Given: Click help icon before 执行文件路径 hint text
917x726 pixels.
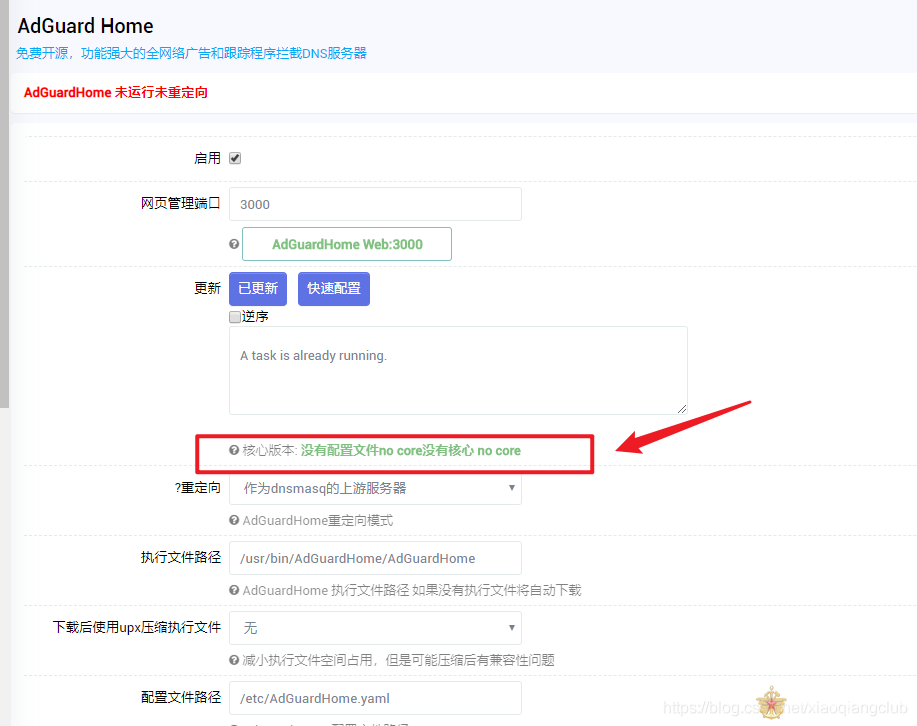Looking at the screenshot, I should [234, 590].
